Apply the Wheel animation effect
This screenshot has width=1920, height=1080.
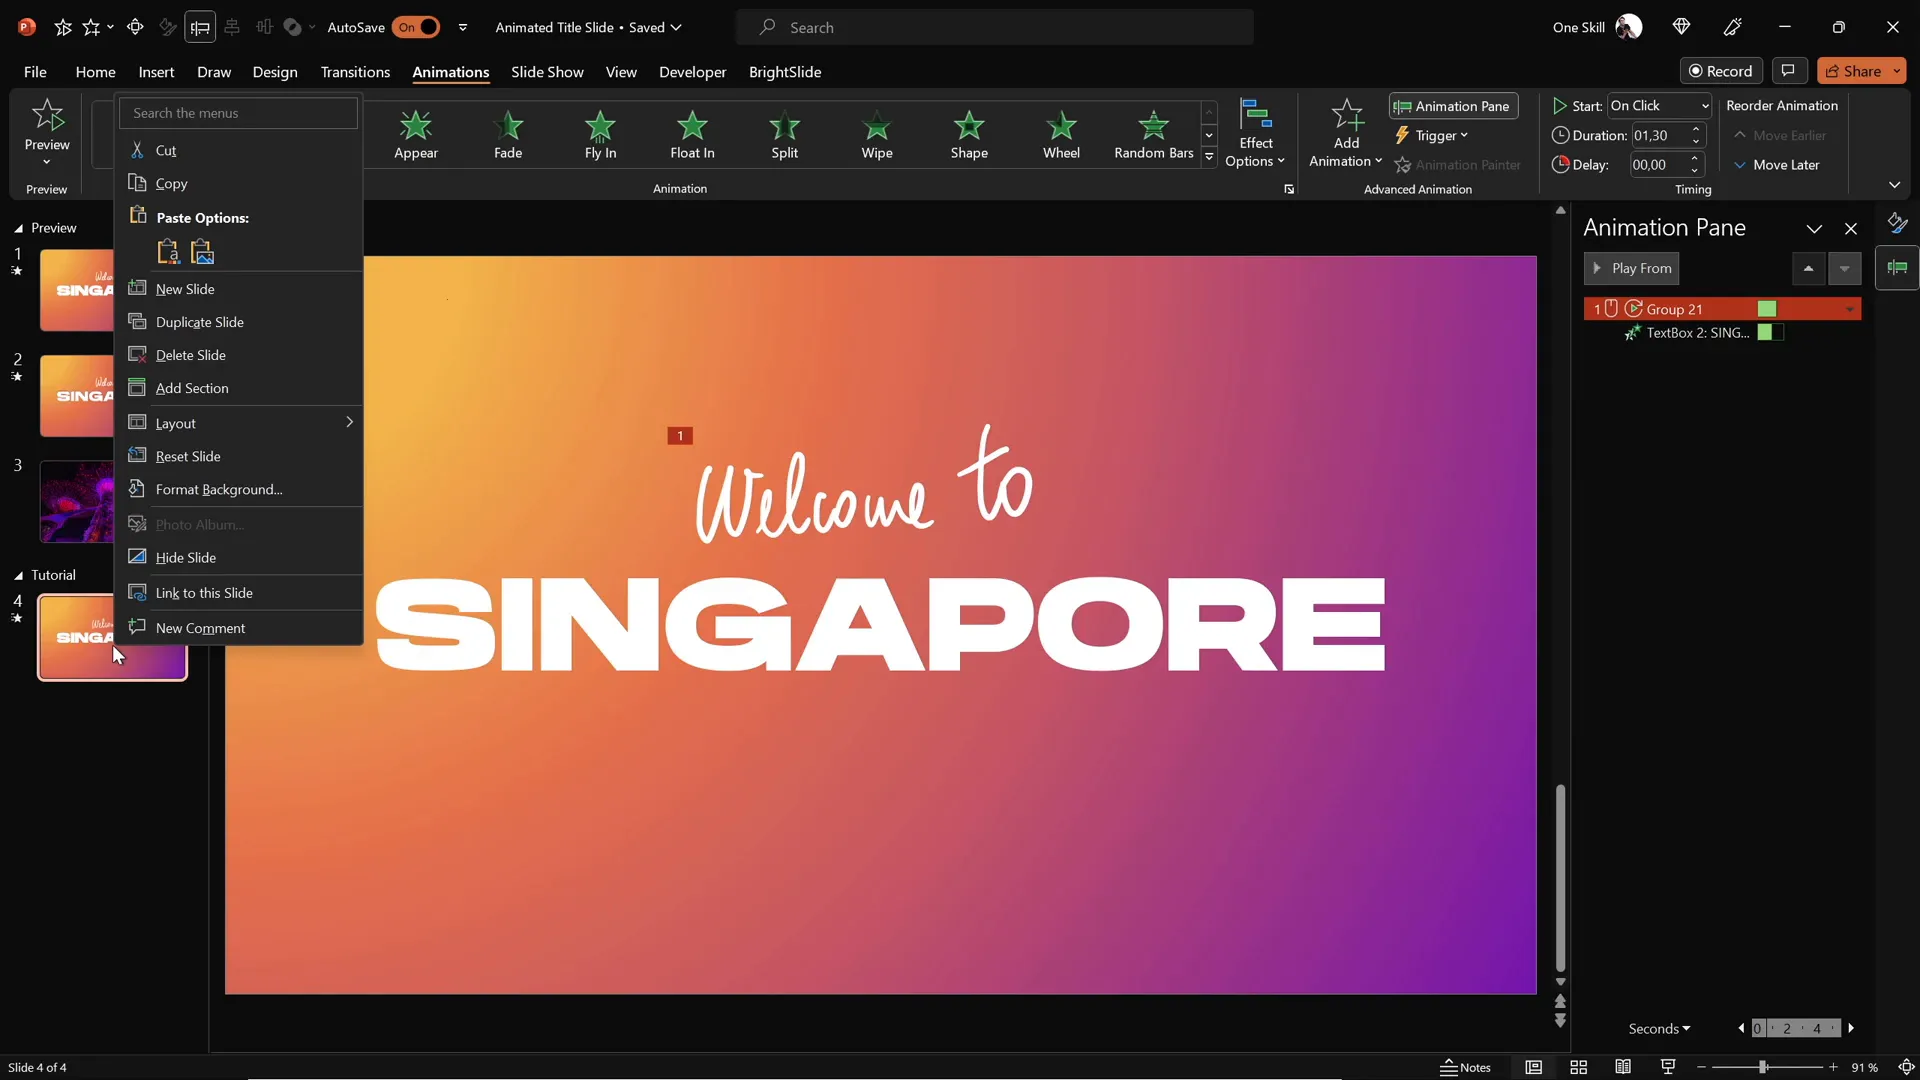(x=1061, y=135)
